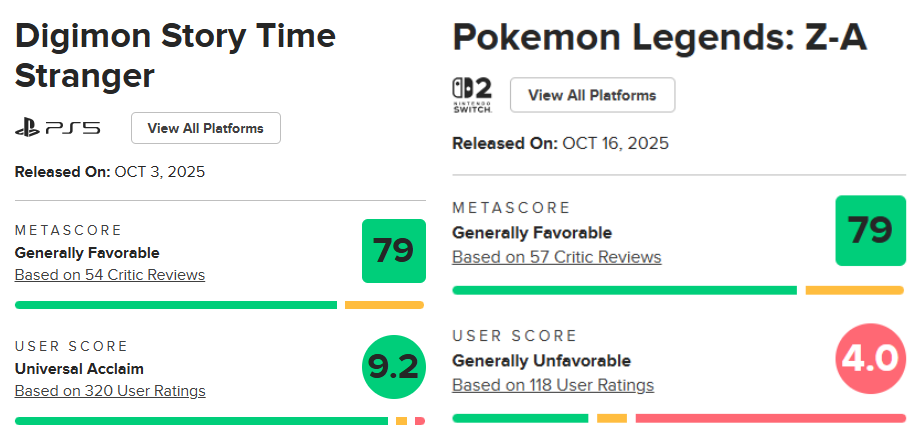Open View All Platforms for Pokemon Legends
Screen dimensions: 921x447
592,95
